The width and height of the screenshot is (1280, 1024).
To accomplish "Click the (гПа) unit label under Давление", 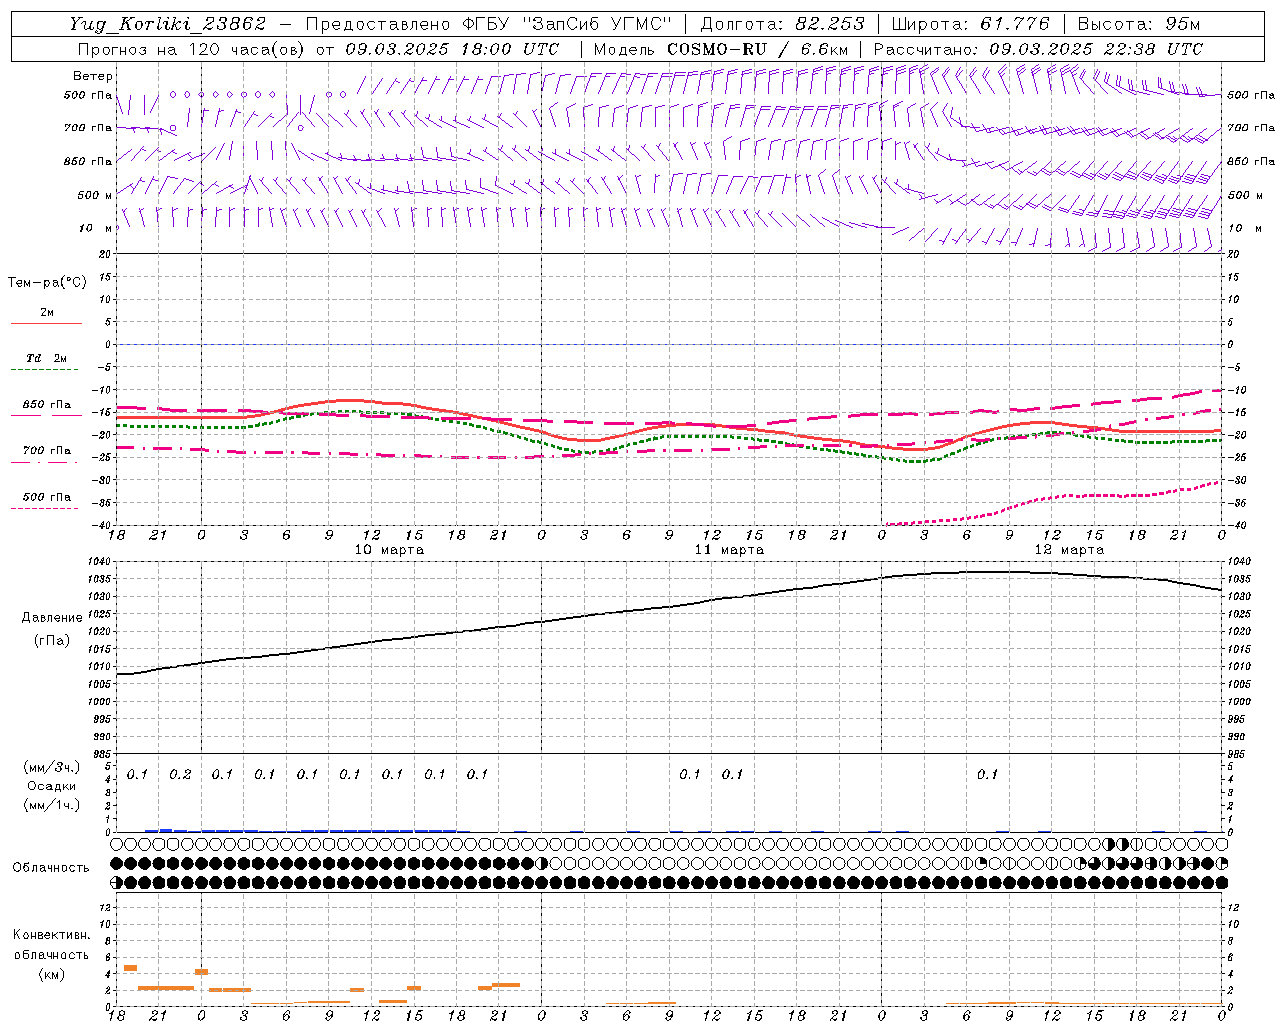I will (52, 640).
